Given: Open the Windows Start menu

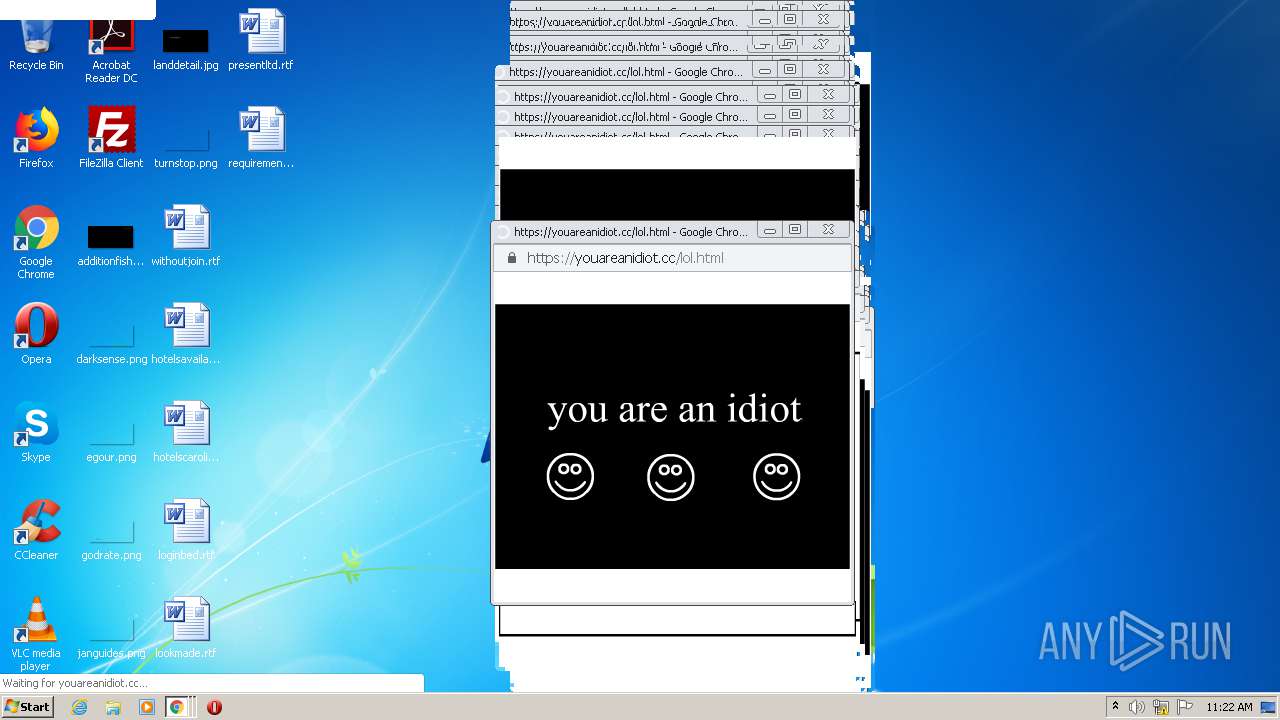Looking at the screenshot, I should pyautogui.click(x=27, y=707).
